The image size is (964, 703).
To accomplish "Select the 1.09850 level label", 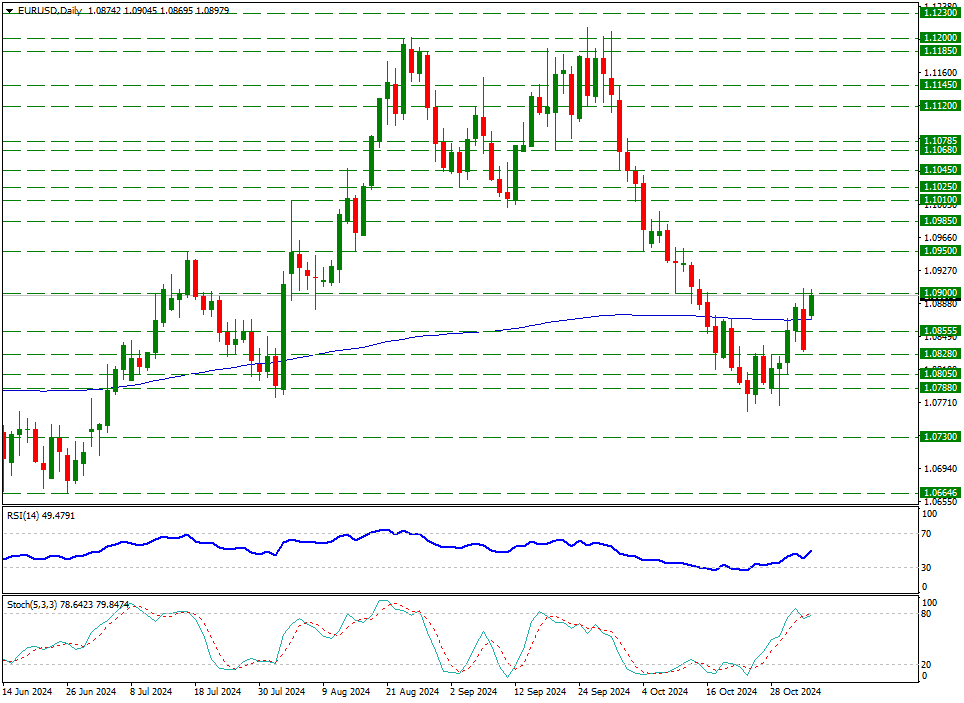I will tap(941, 221).
